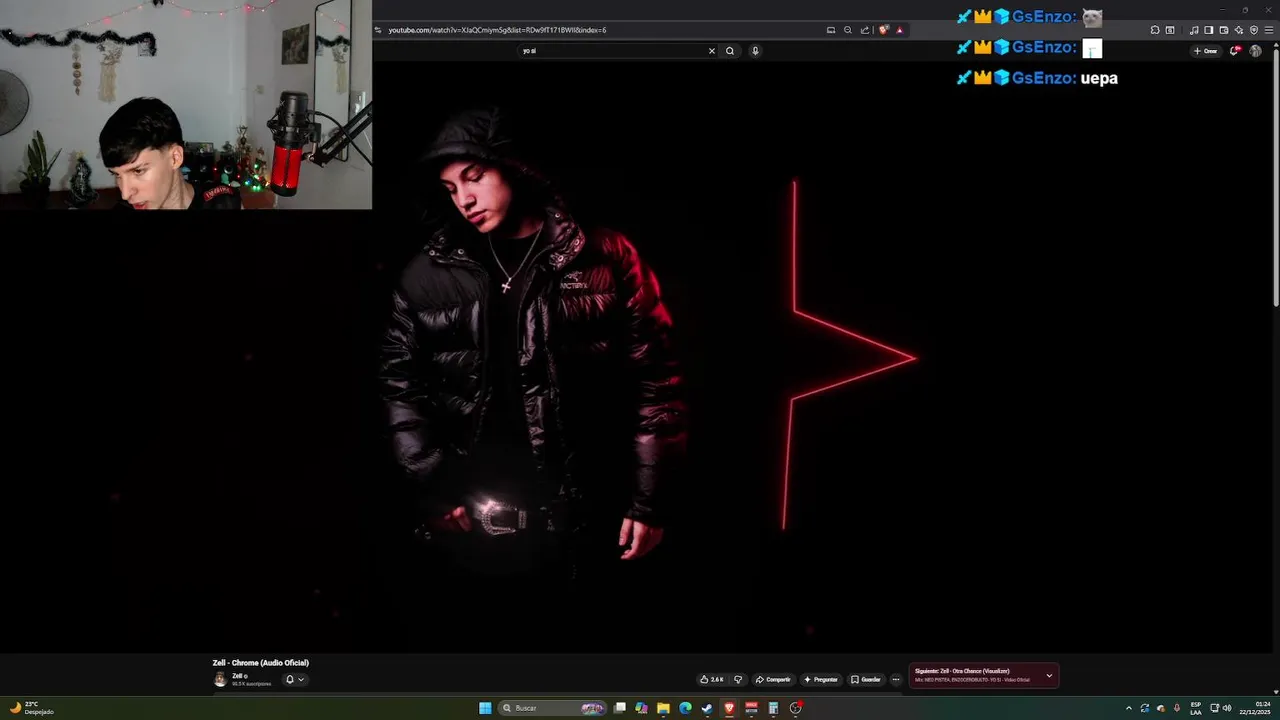Open the Brave Shields lion icon
The height and width of the screenshot is (720, 1280).
884,30
